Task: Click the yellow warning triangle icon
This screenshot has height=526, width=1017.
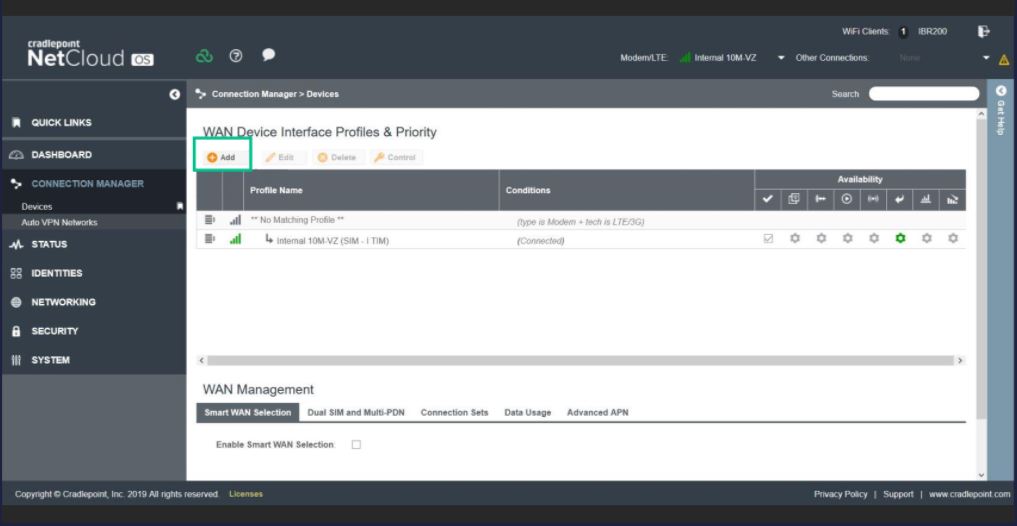Action: coord(1004,60)
